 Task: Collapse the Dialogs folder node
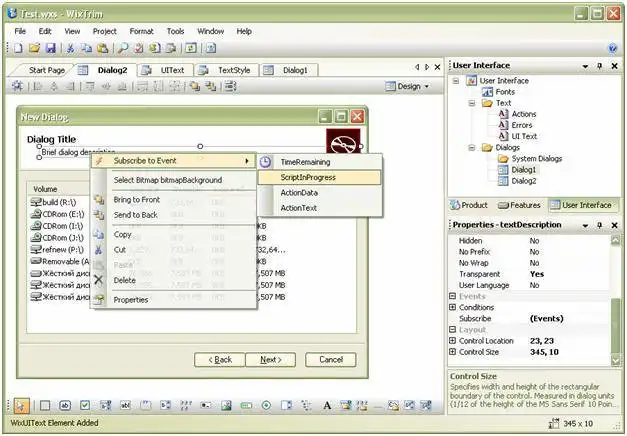click(x=472, y=148)
